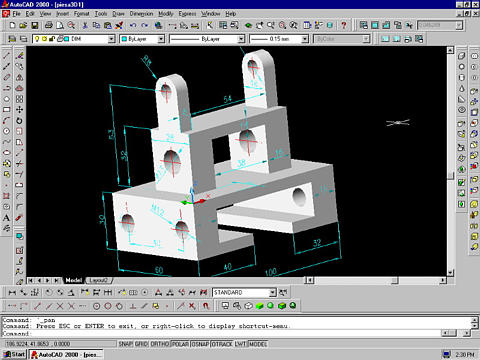Toggle SNAP mode in status bar
This screenshot has height=360, width=480.
click(125, 344)
